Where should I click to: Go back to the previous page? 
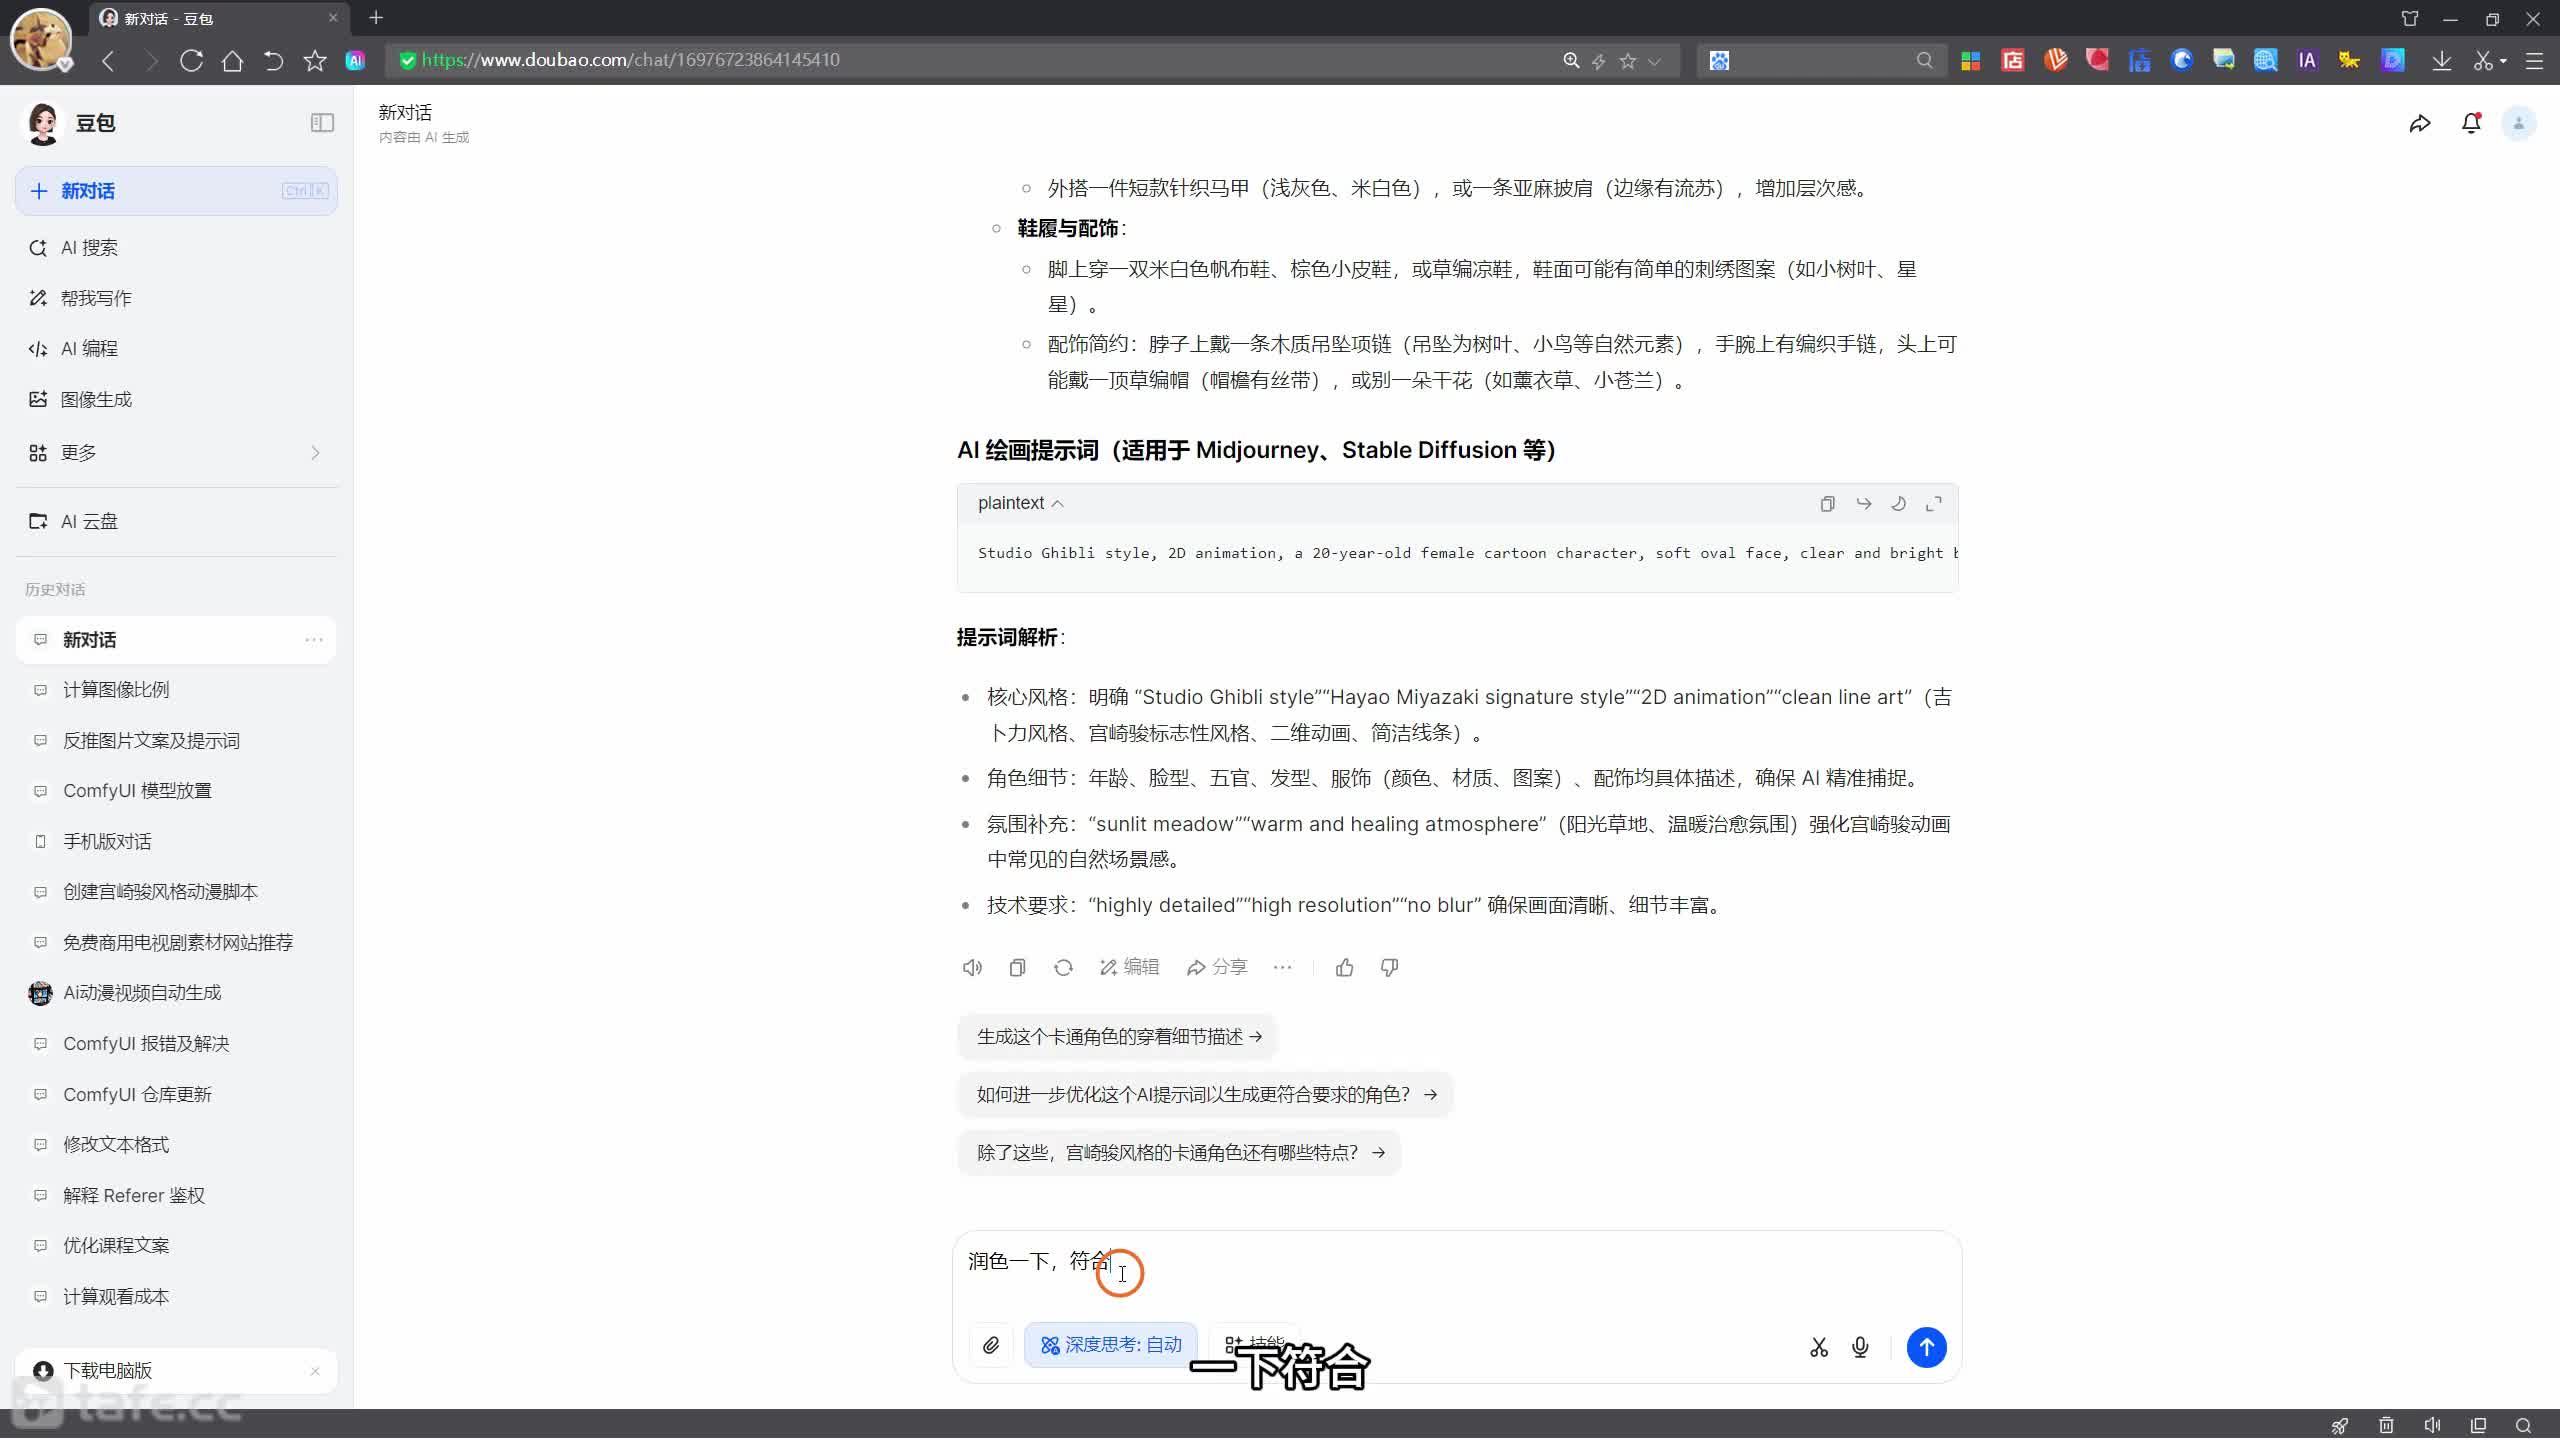coord(108,61)
